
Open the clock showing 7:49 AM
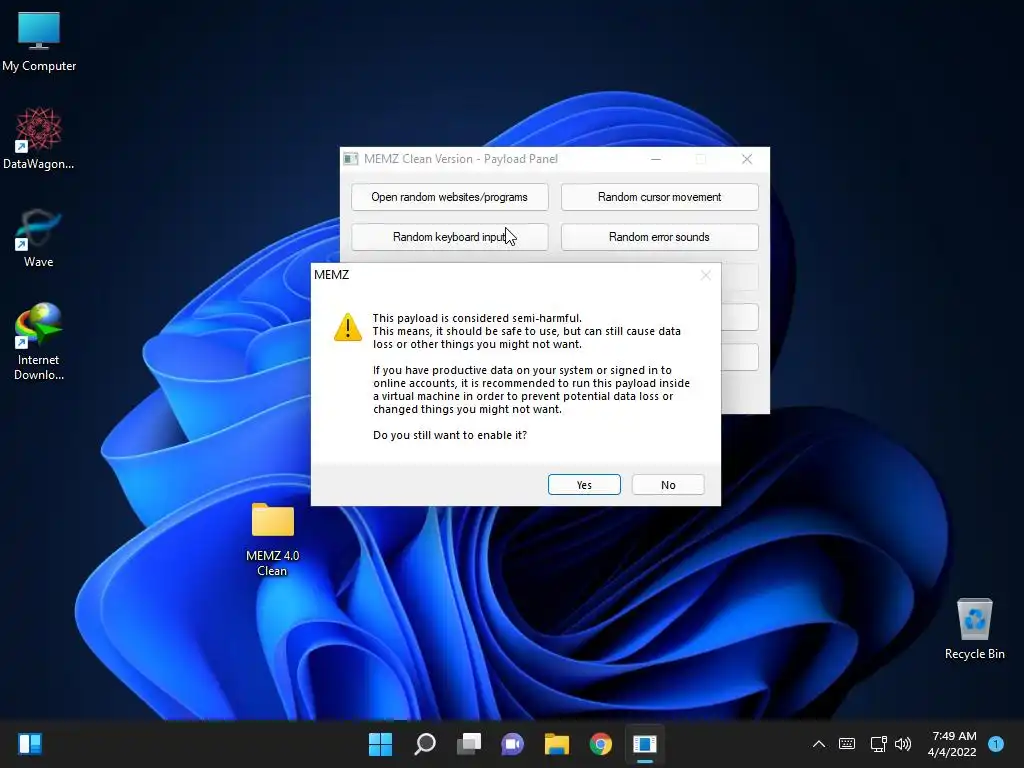[x=952, y=744]
